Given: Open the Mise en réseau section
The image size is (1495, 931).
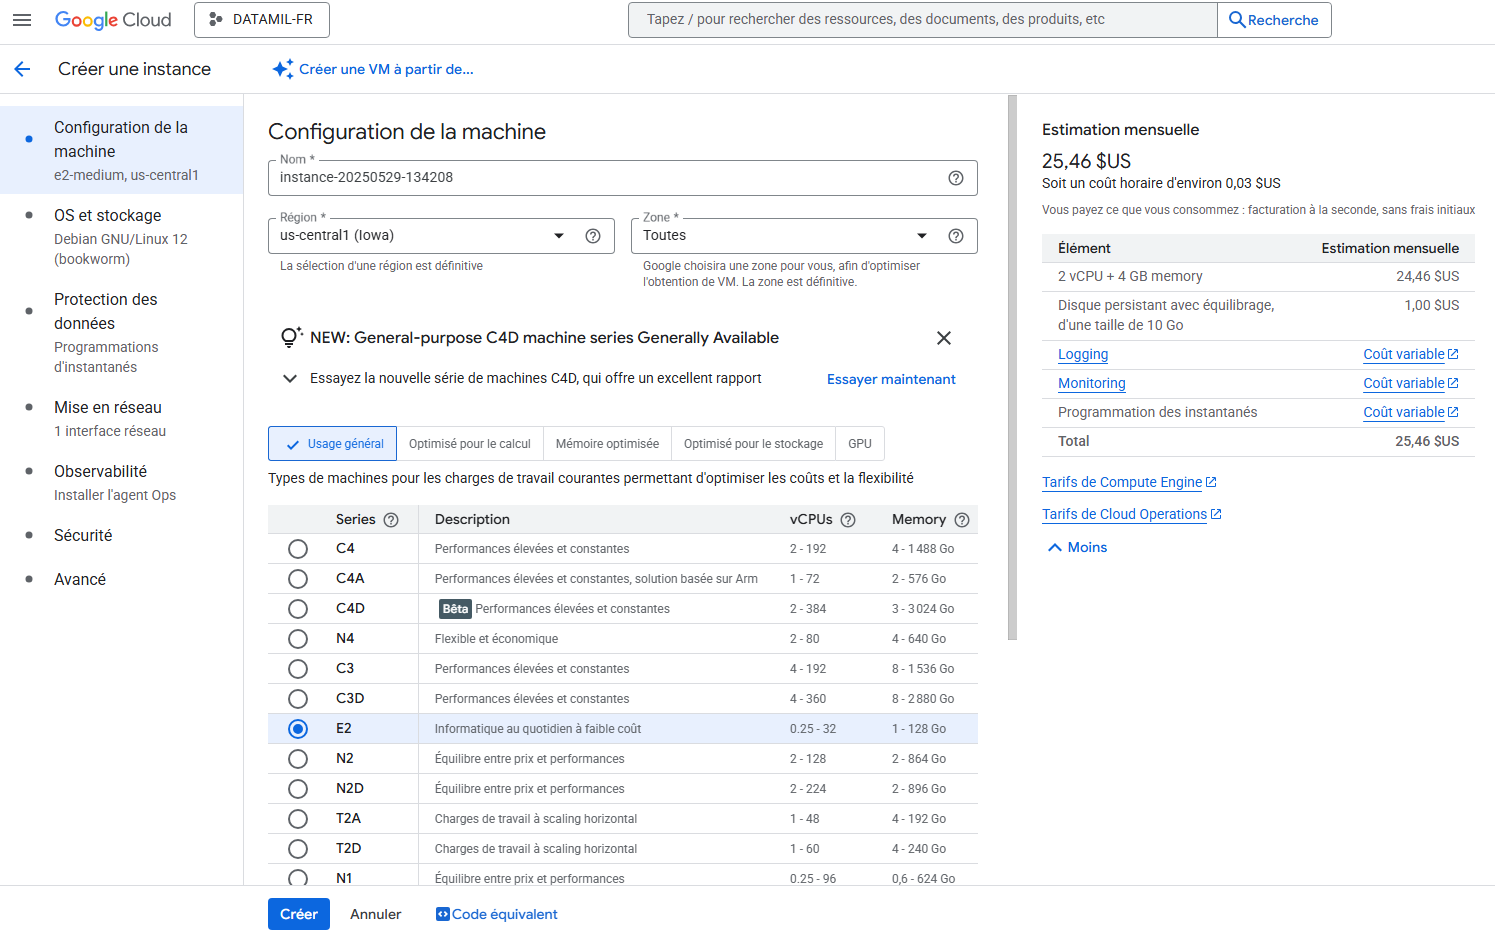Looking at the screenshot, I should (x=105, y=407).
